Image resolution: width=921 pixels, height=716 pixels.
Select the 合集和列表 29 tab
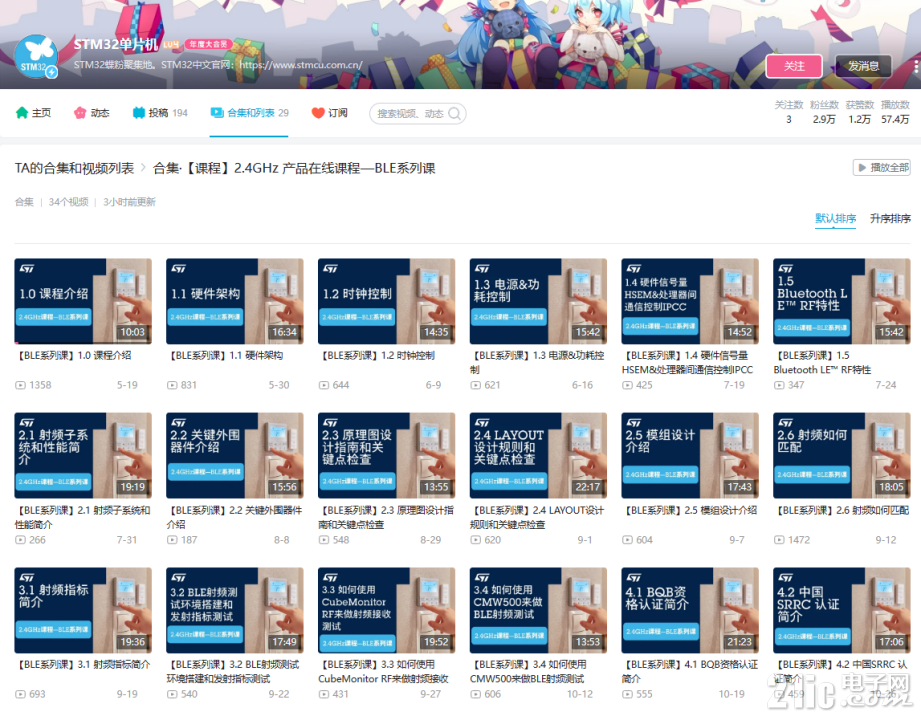tap(250, 113)
